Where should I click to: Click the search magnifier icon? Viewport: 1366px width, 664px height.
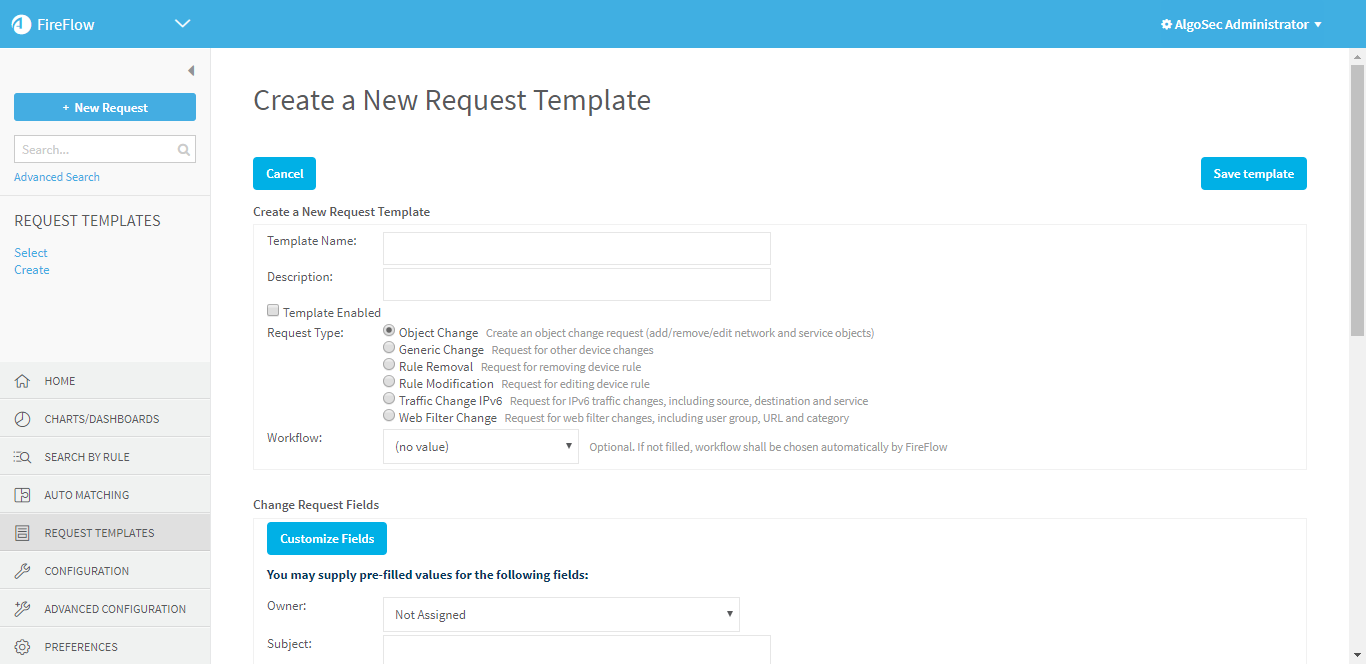click(184, 150)
